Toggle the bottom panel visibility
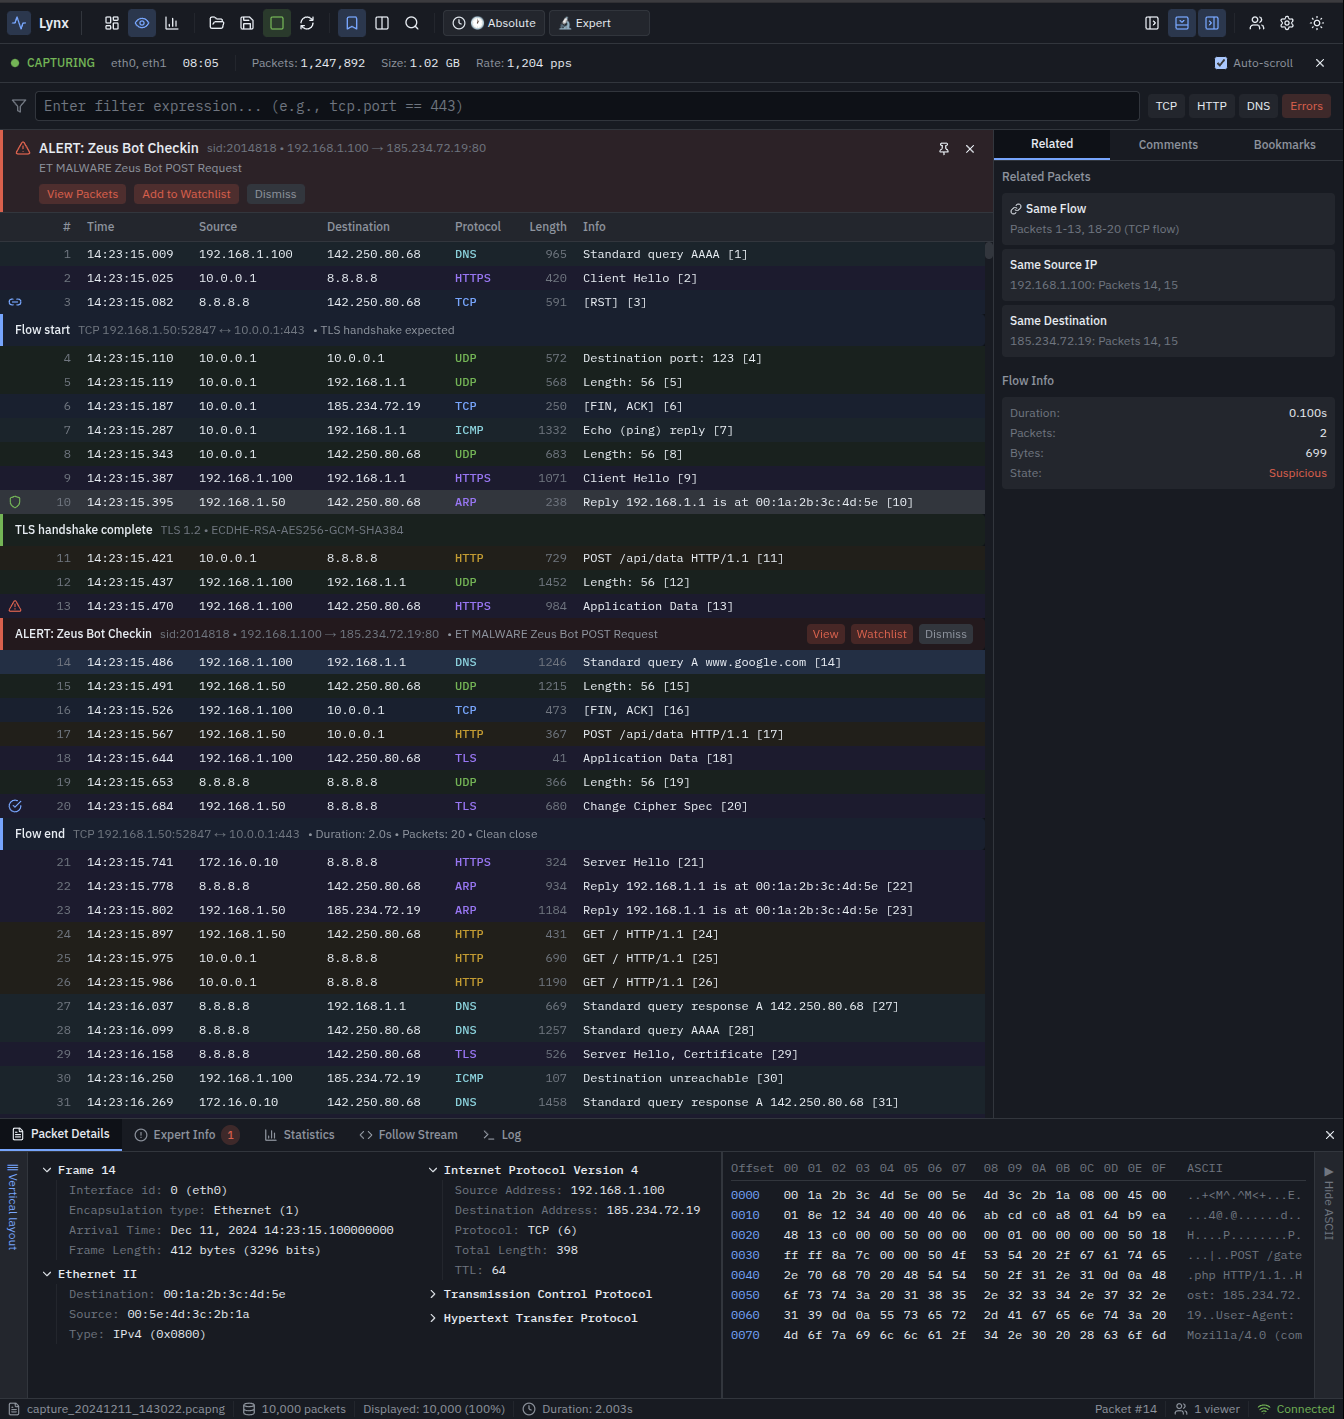 1181,22
